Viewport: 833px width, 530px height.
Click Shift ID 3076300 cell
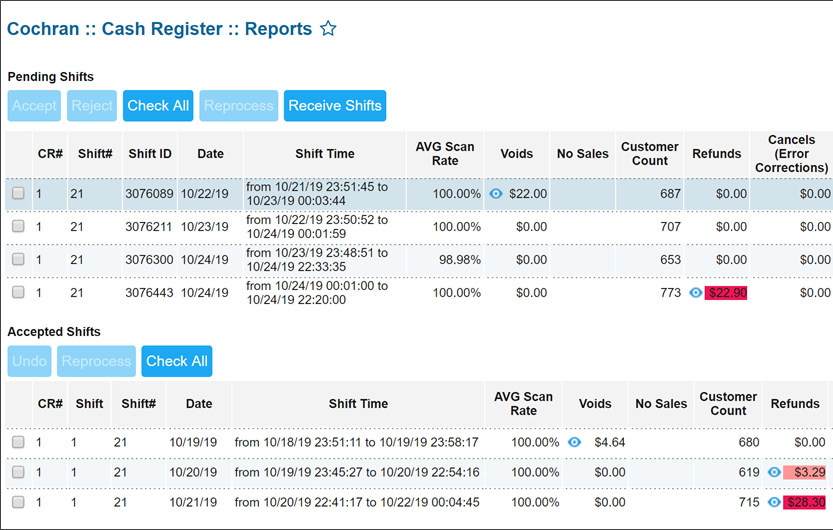point(149,260)
